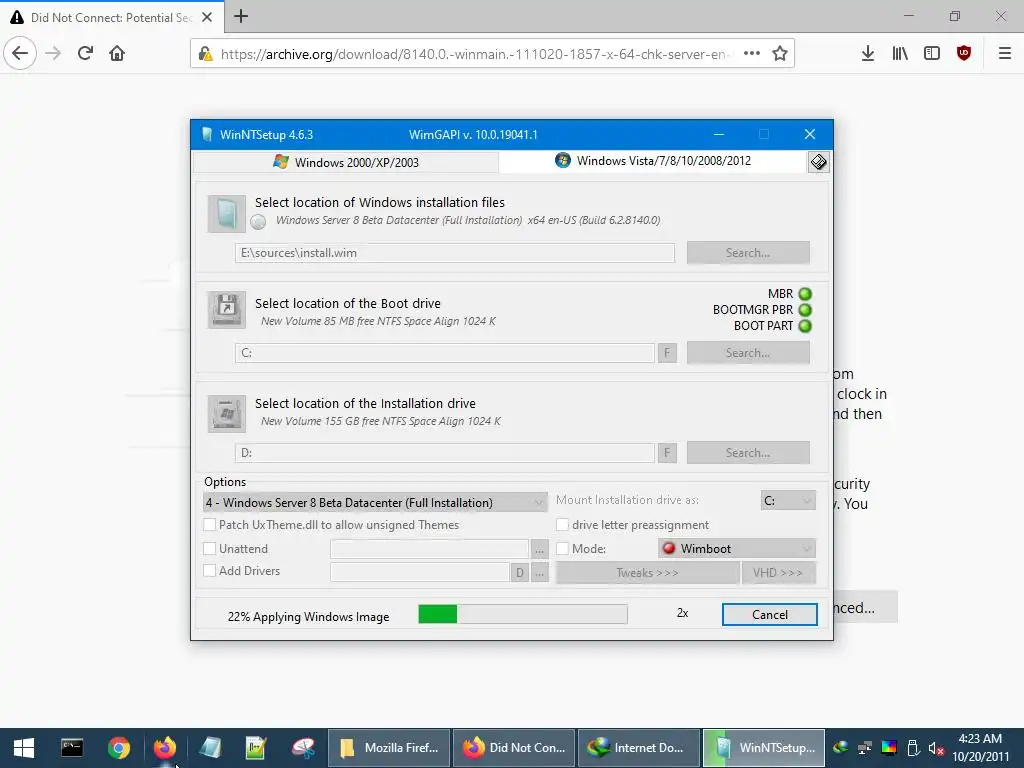
Task: Click the Applying Windows Image progress bar
Action: (x=522, y=614)
